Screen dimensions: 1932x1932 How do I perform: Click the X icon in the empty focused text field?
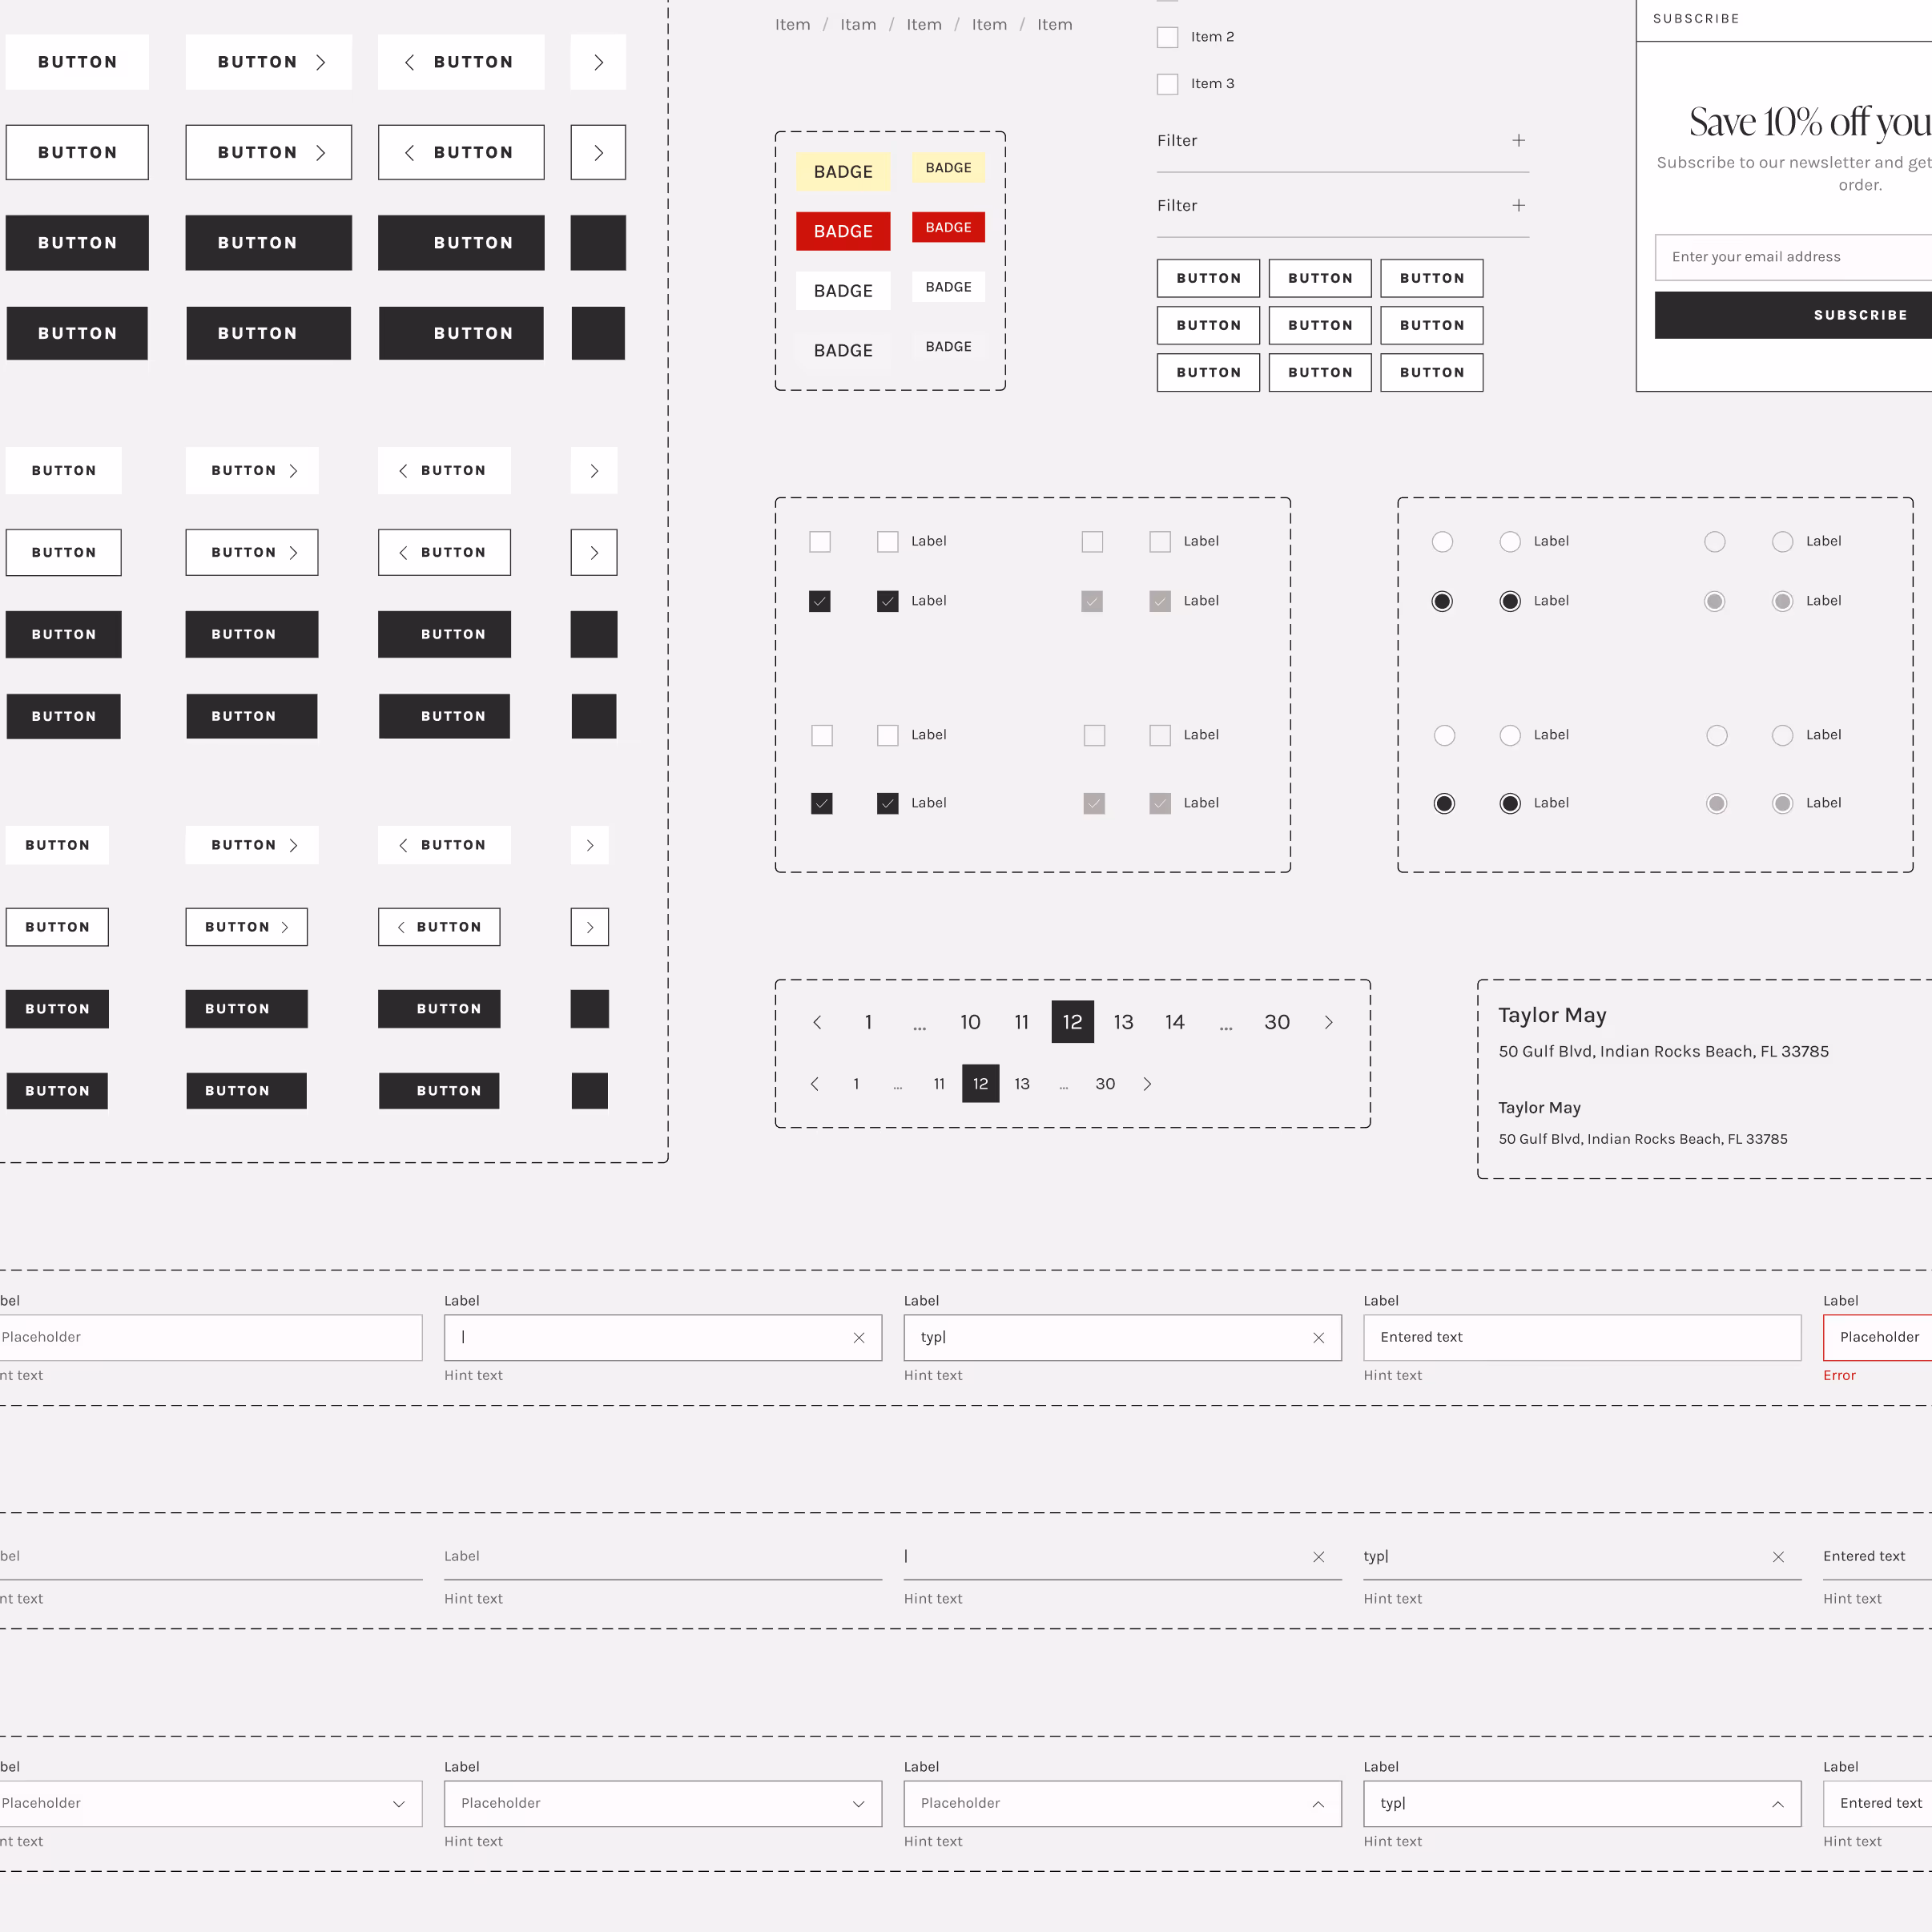coord(859,1337)
